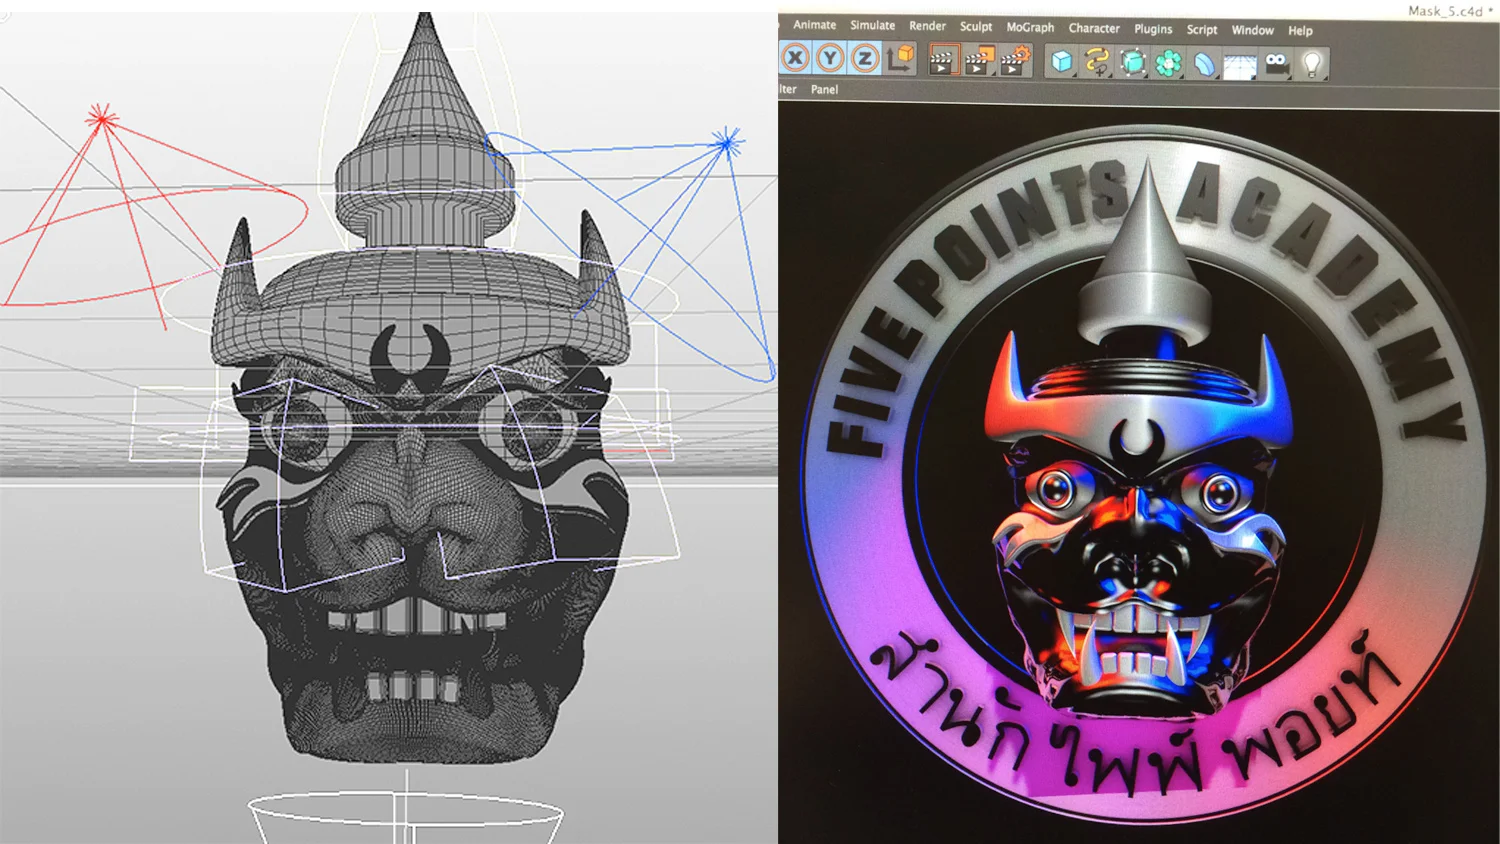
Task: Open the Simulate menu
Action: (x=872, y=25)
